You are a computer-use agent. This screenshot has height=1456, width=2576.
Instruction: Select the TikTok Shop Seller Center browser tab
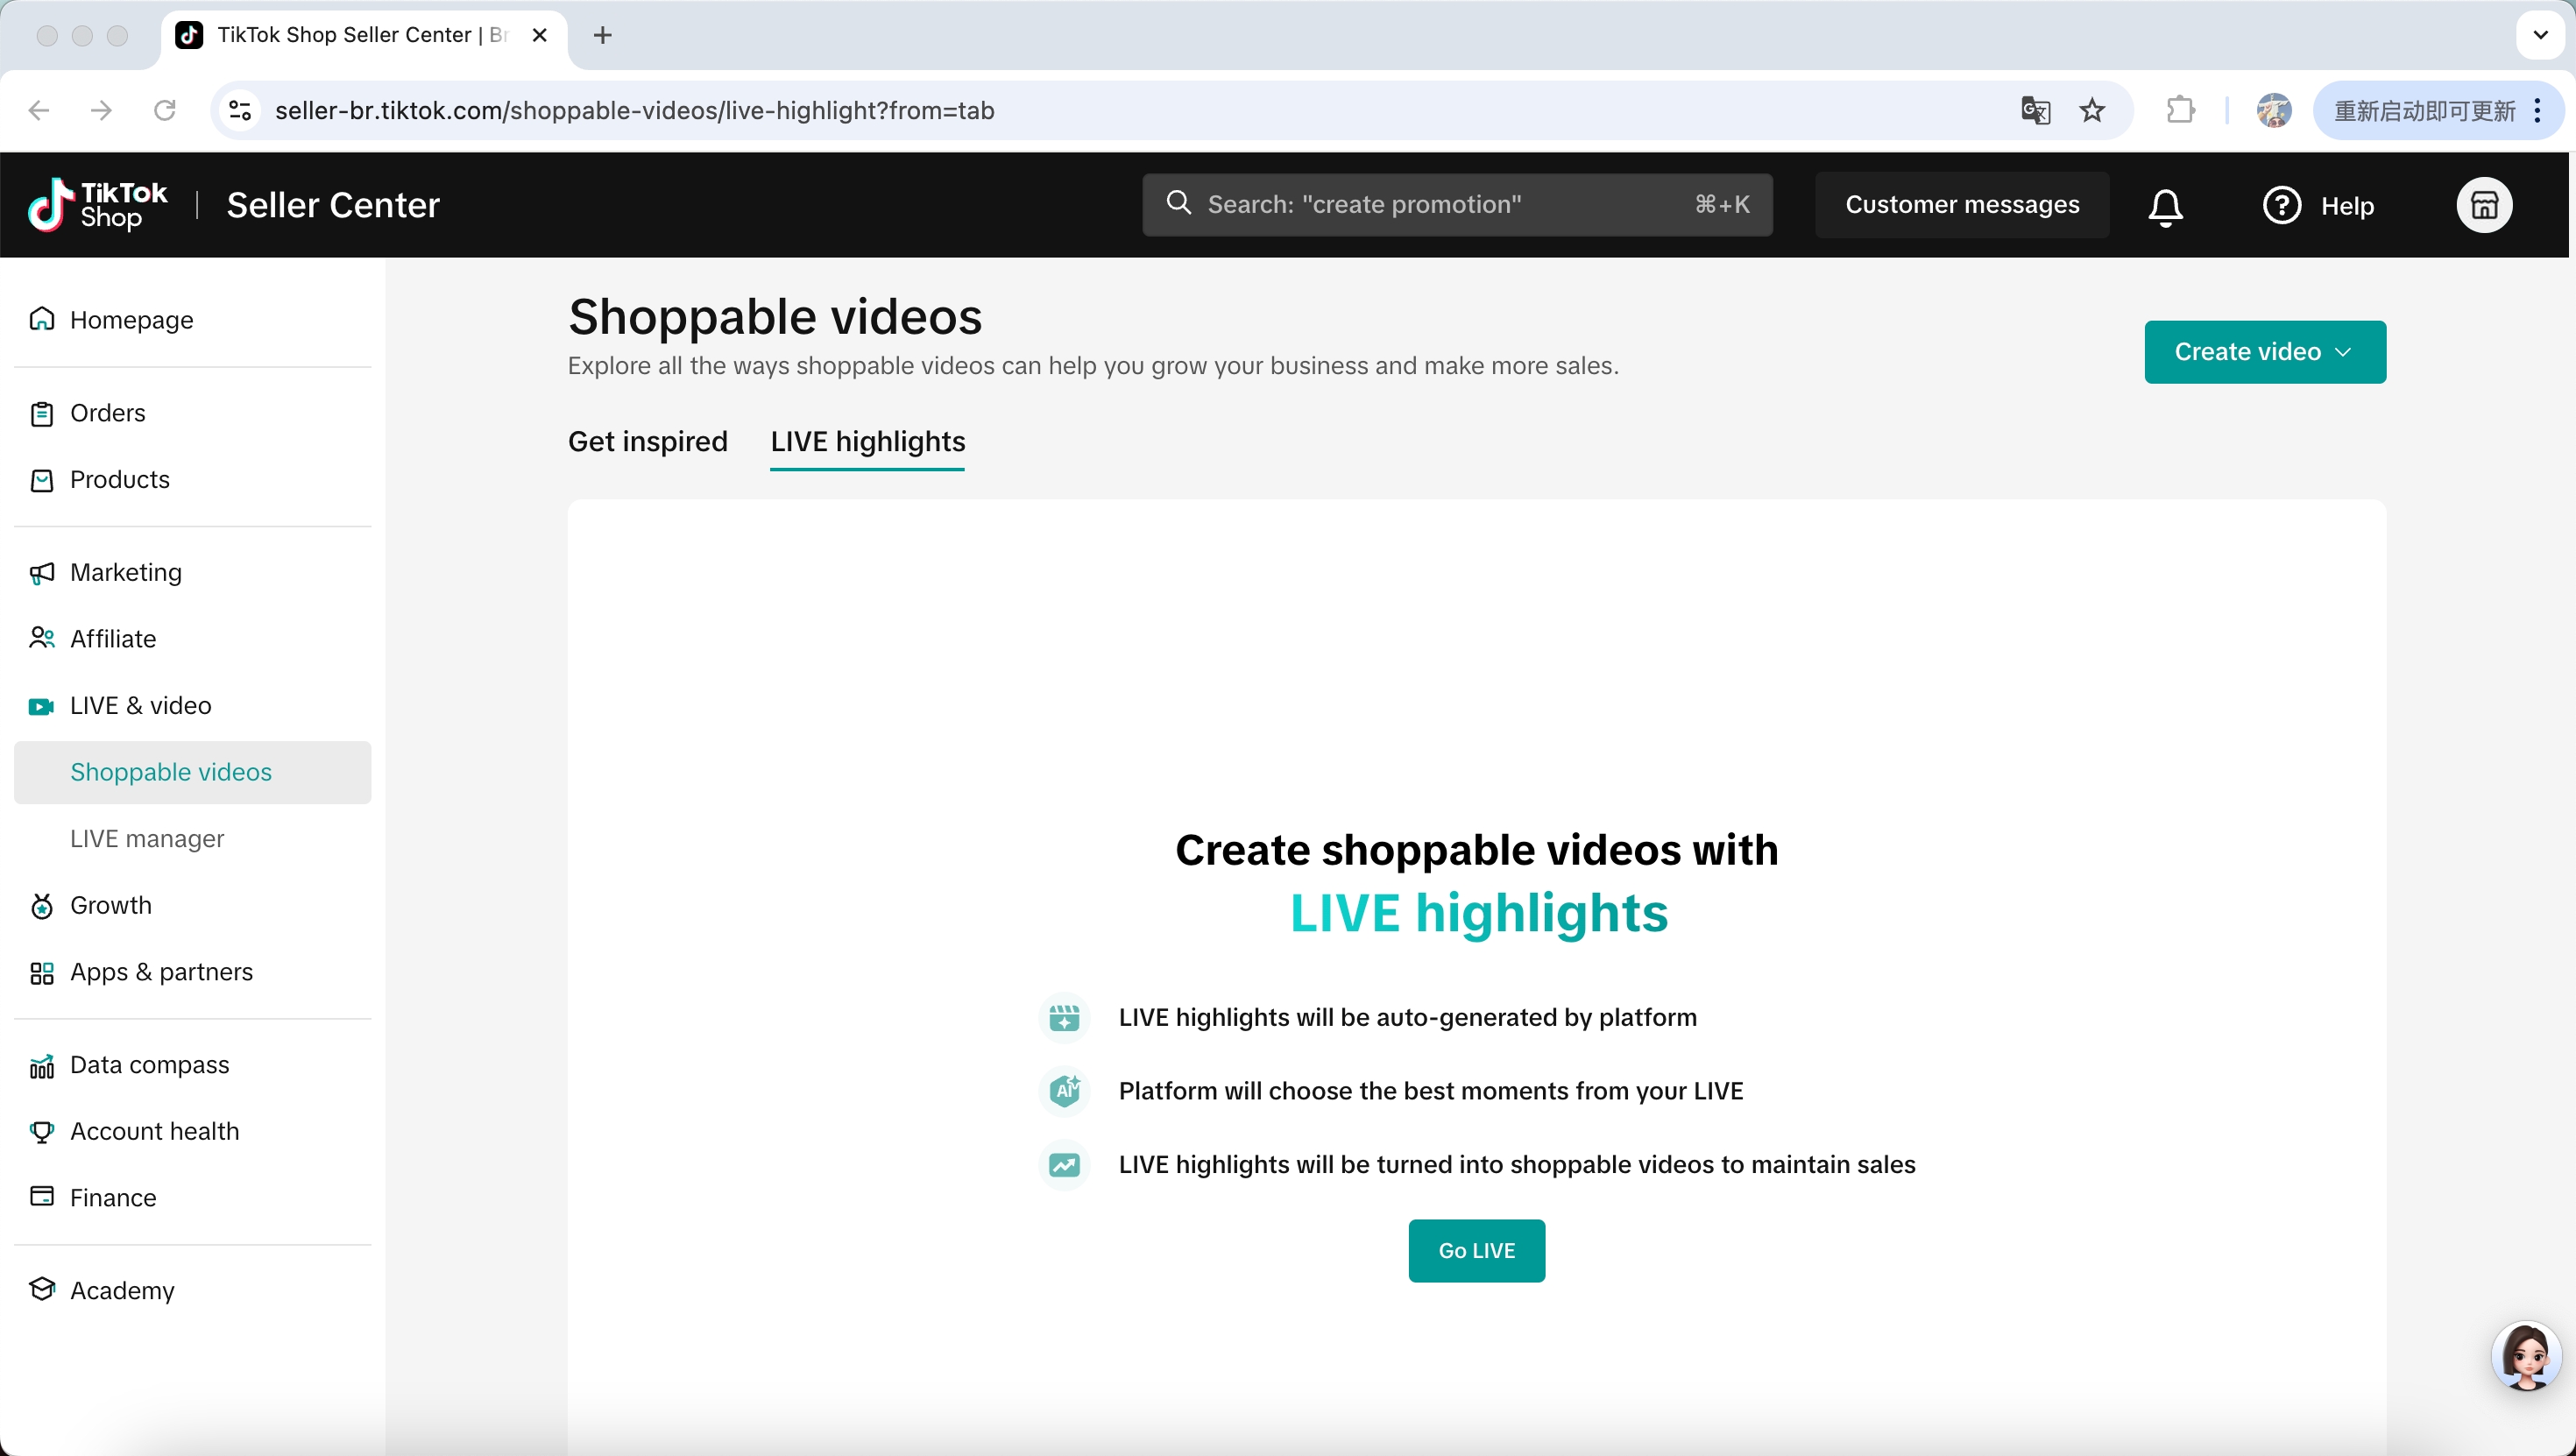point(364,36)
